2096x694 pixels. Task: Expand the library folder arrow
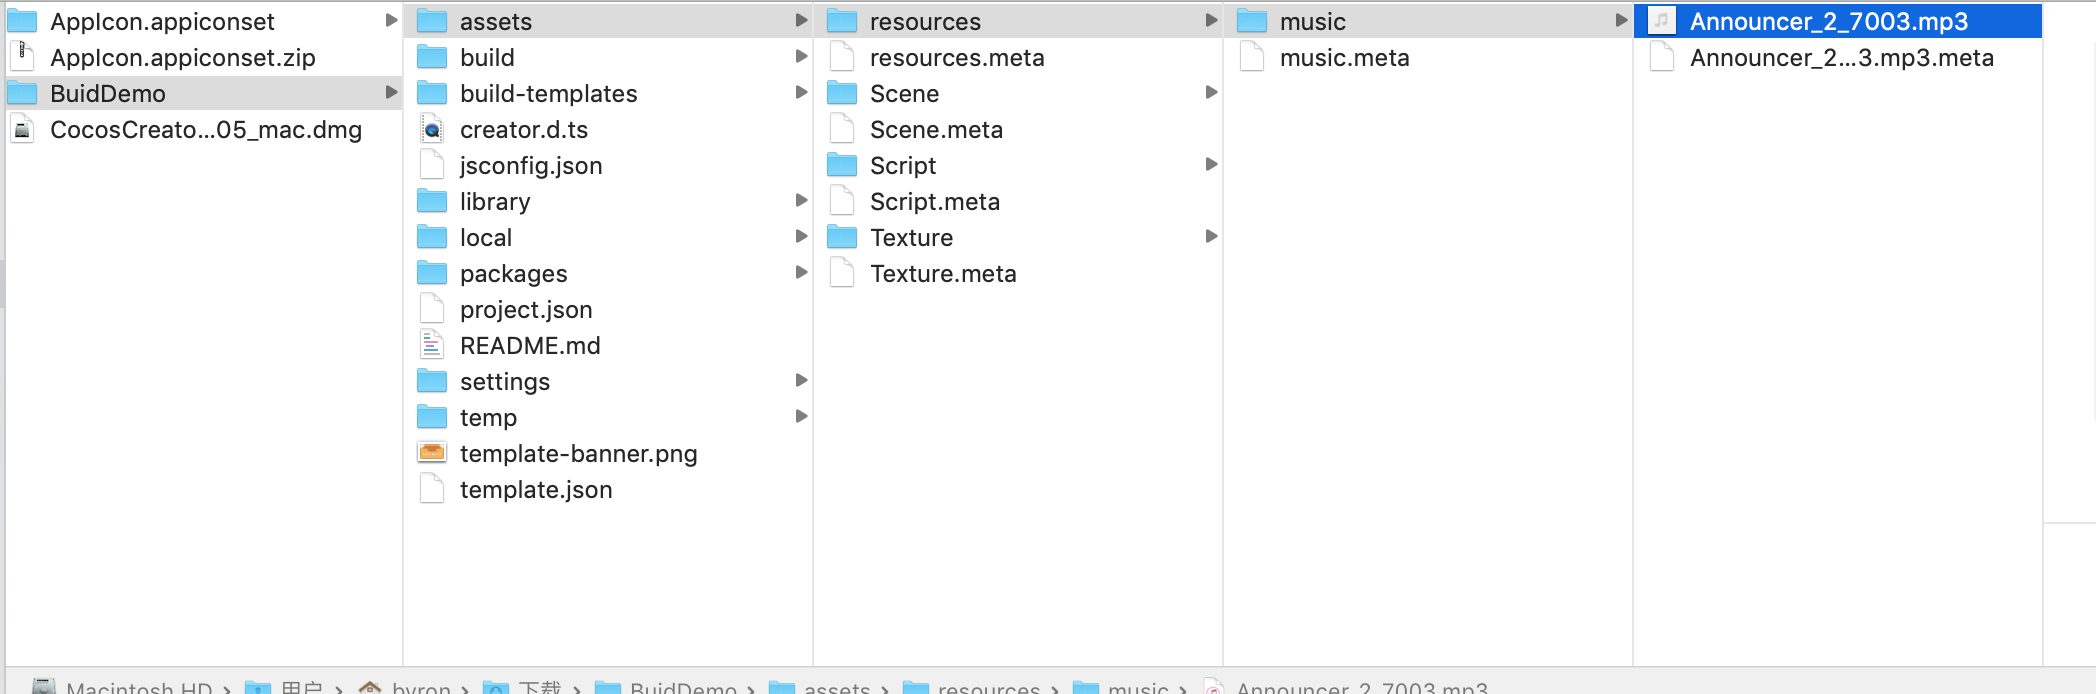tap(801, 201)
